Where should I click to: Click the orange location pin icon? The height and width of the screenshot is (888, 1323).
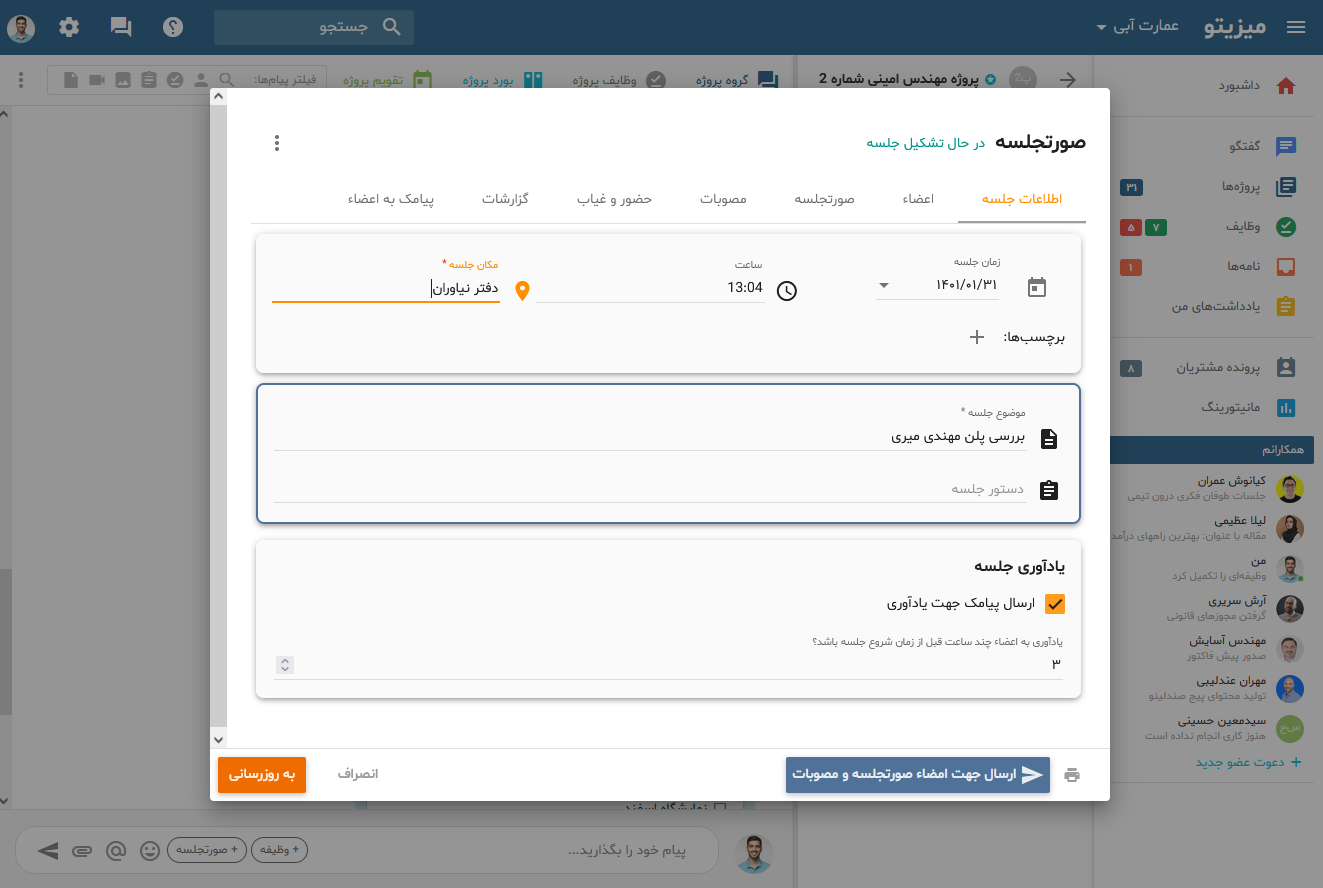[x=521, y=291]
